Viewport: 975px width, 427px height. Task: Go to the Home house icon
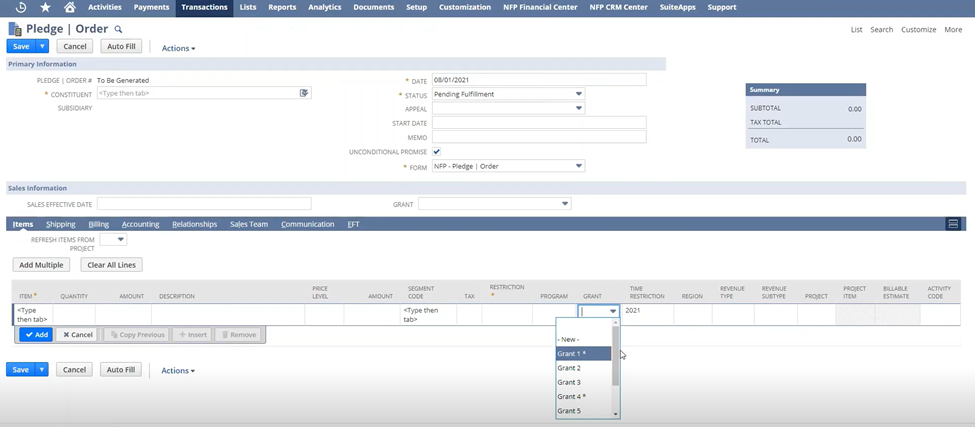pyautogui.click(x=70, y=7)
